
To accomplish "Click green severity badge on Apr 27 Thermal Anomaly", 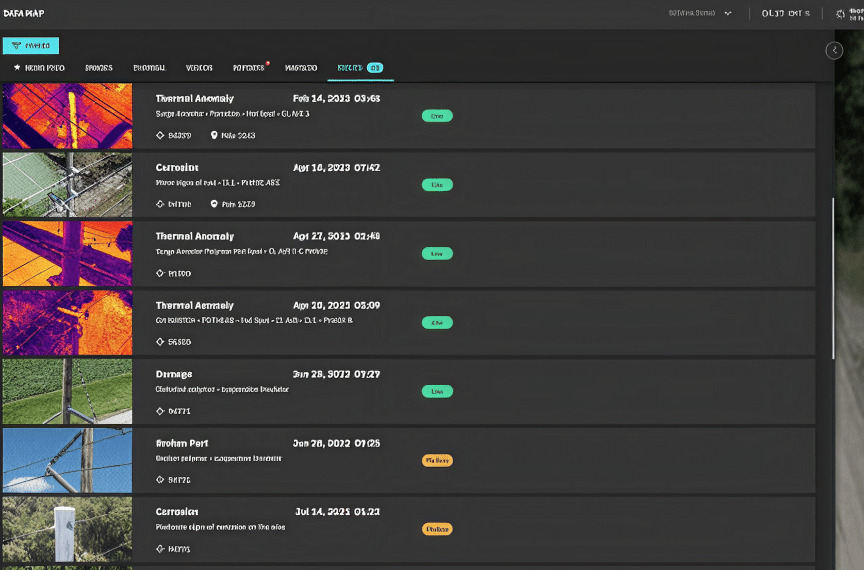I will [437, 254].
